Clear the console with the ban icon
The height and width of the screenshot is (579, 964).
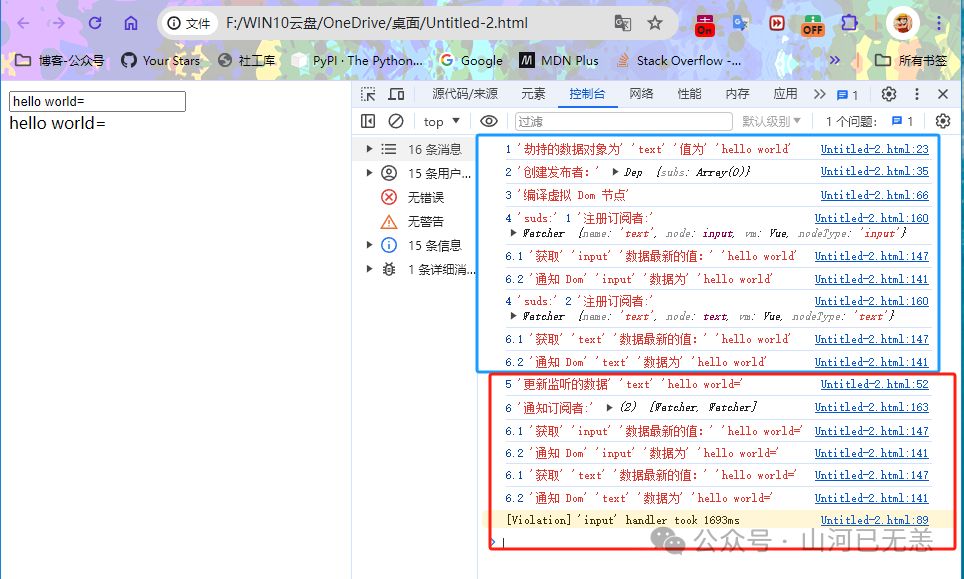click(396, 121)
